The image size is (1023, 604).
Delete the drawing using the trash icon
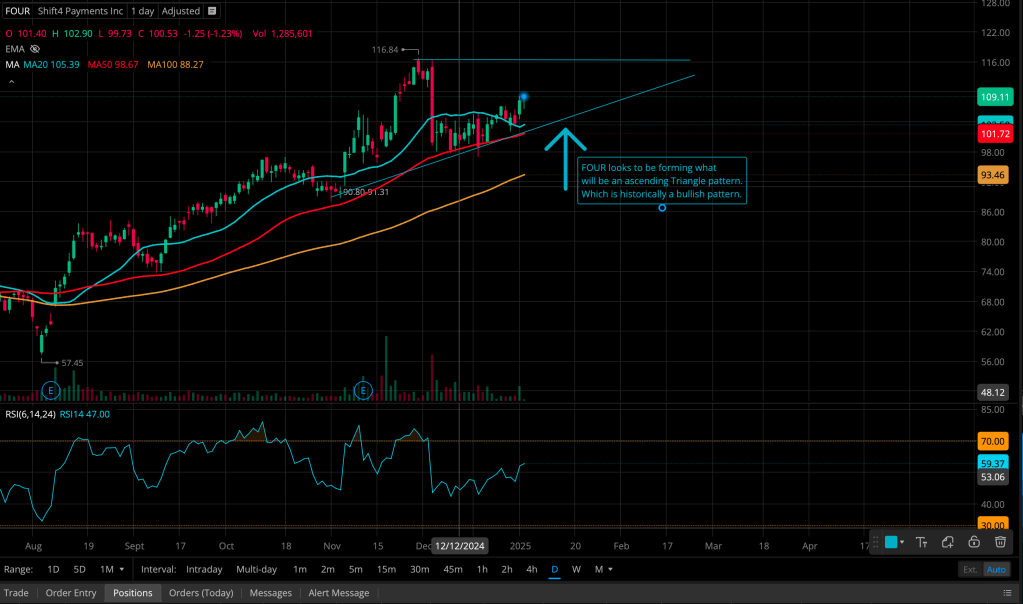pyautogui.click(x=1000, y=542)
